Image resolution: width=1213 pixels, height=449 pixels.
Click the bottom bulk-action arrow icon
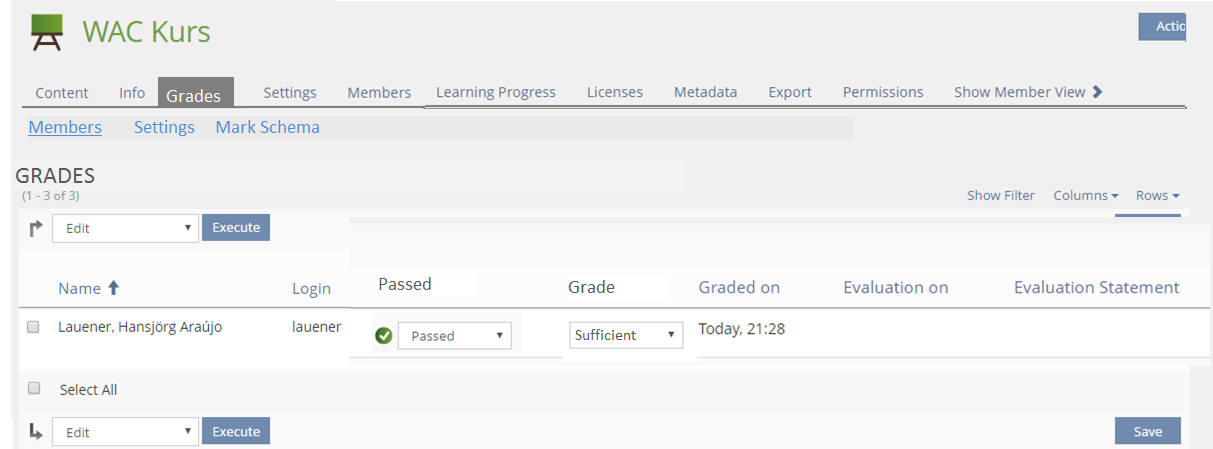click(36, 432)
